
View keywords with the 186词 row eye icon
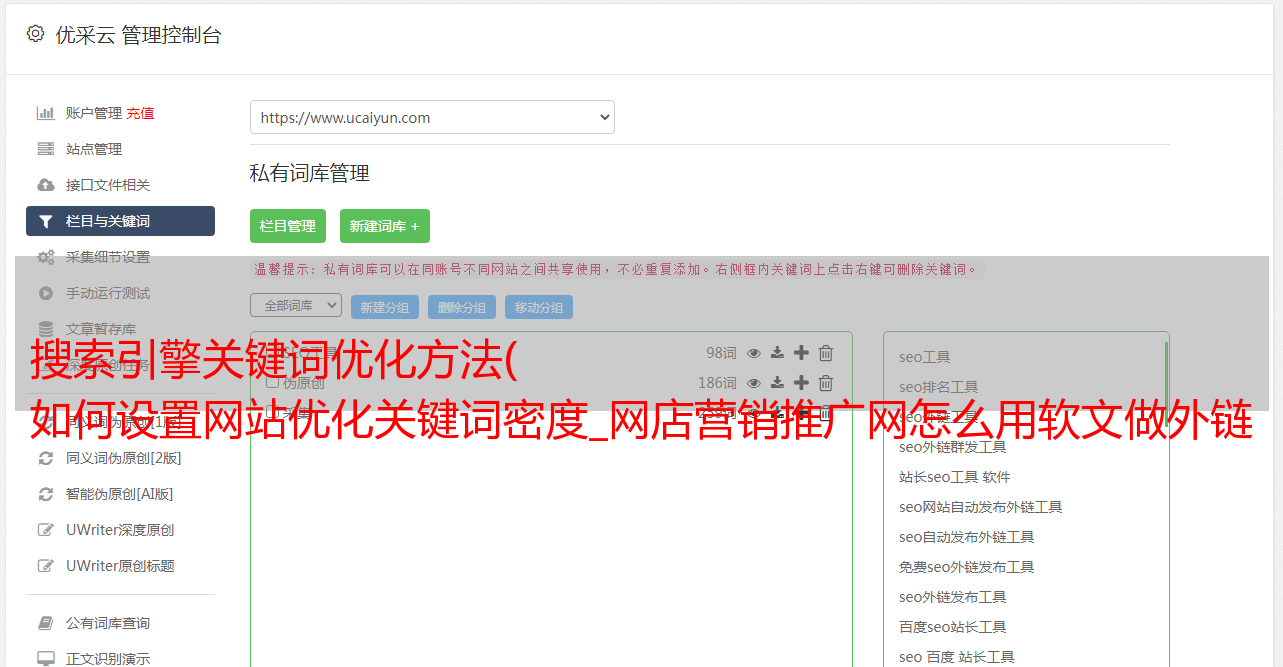(754, 383)
